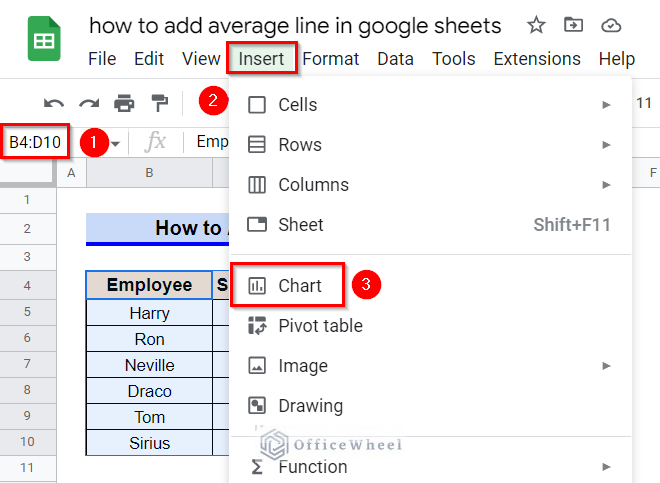
Task: Click the print icon in toolbar
Action: click(x=124, y=103)
